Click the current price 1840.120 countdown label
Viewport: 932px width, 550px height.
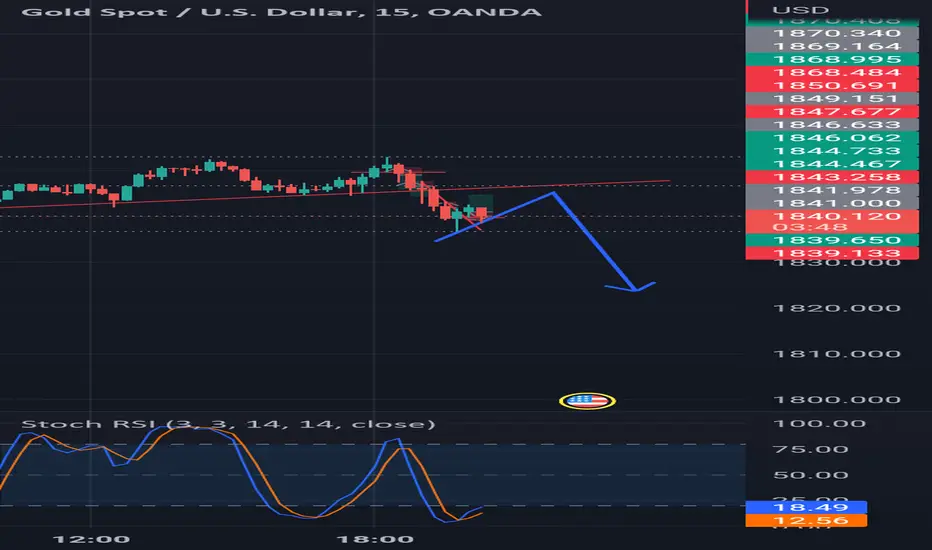[832, 222]
